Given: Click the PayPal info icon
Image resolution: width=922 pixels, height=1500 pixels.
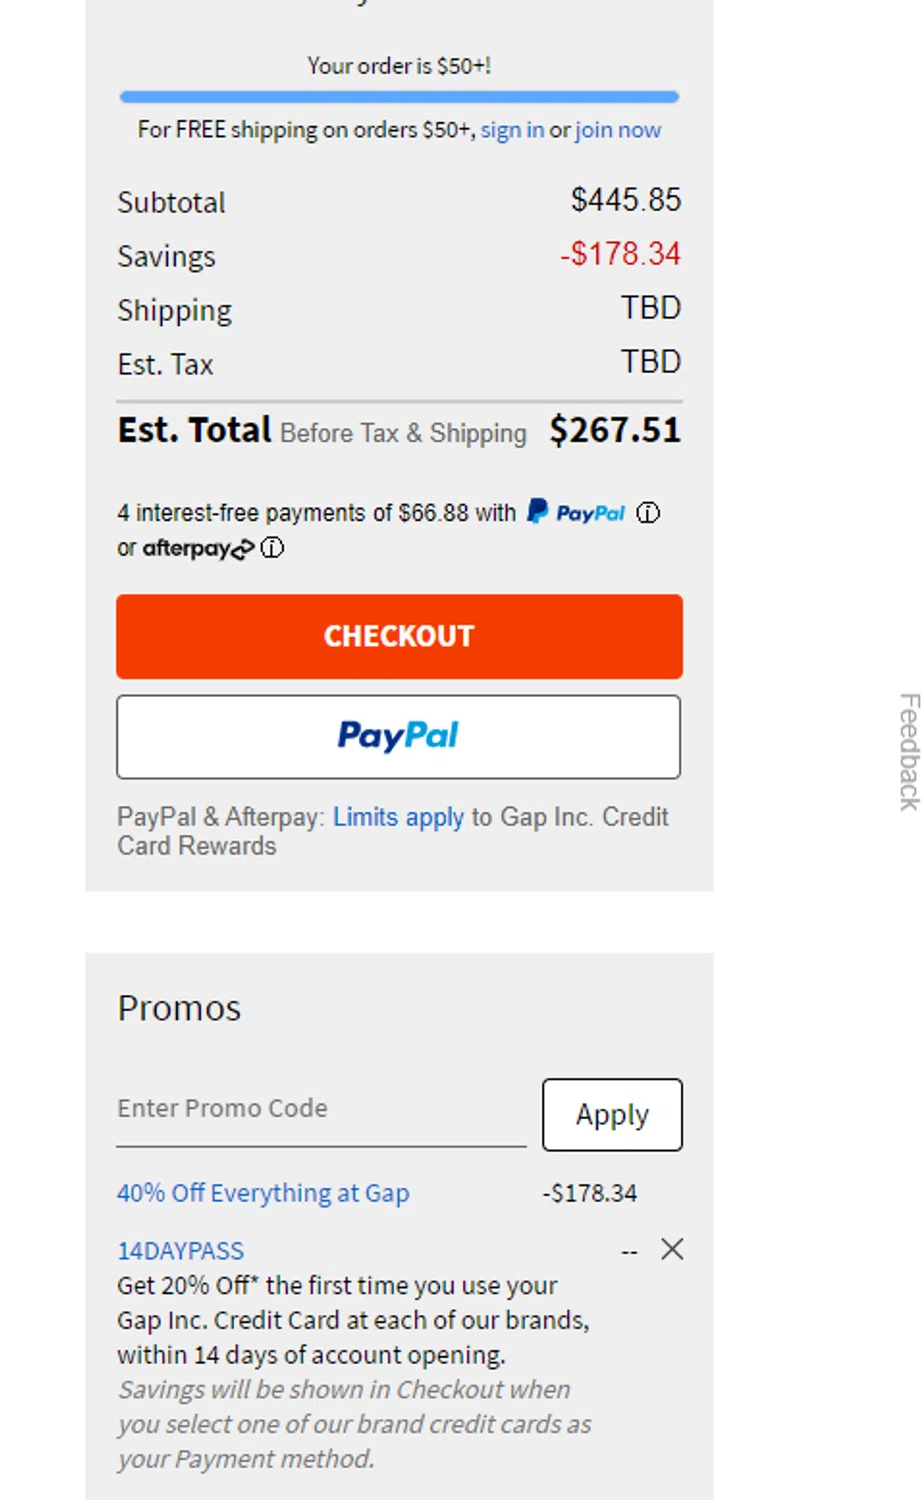Looking at the screenshot, I should point(651,514).
